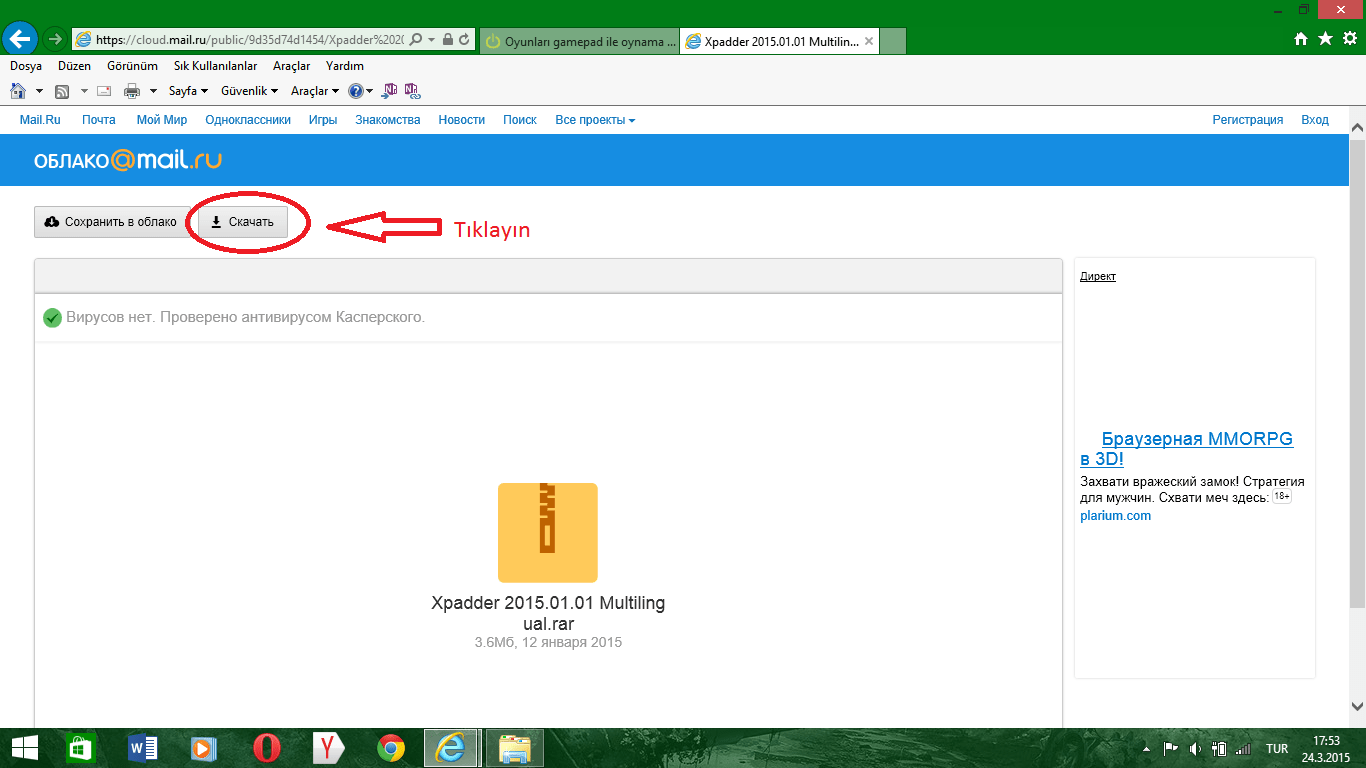
Task: Open the Araçlar menu in the menu bar
Action: tap(292, 66)
